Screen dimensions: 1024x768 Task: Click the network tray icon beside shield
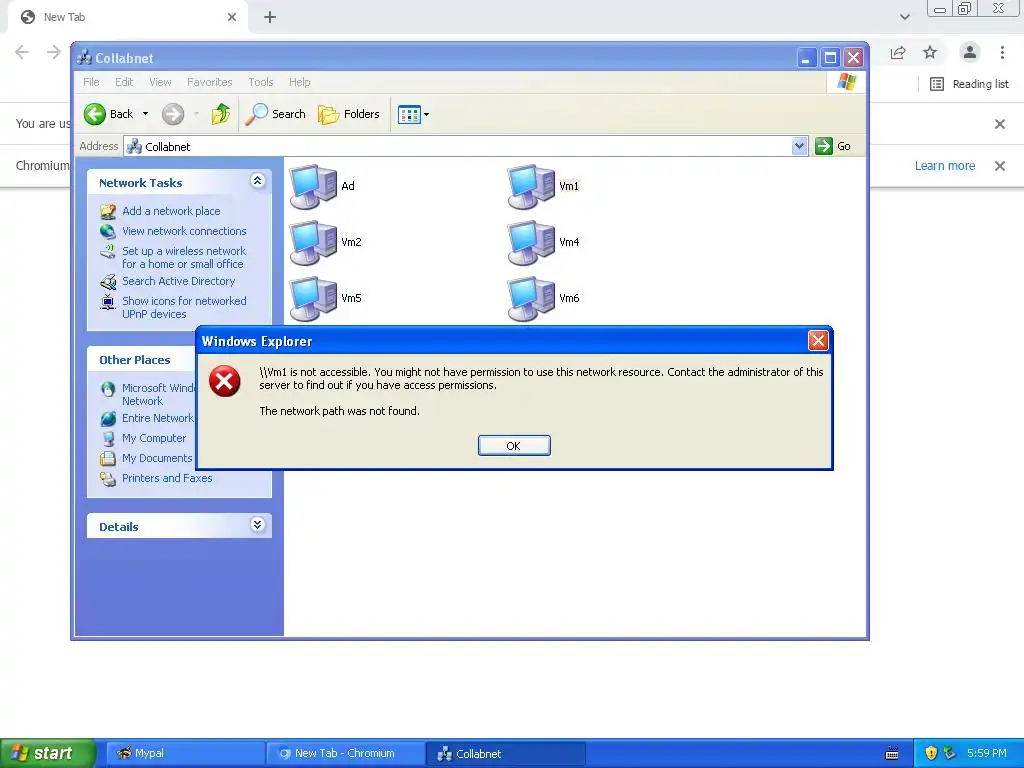click(x=950, y=753)
